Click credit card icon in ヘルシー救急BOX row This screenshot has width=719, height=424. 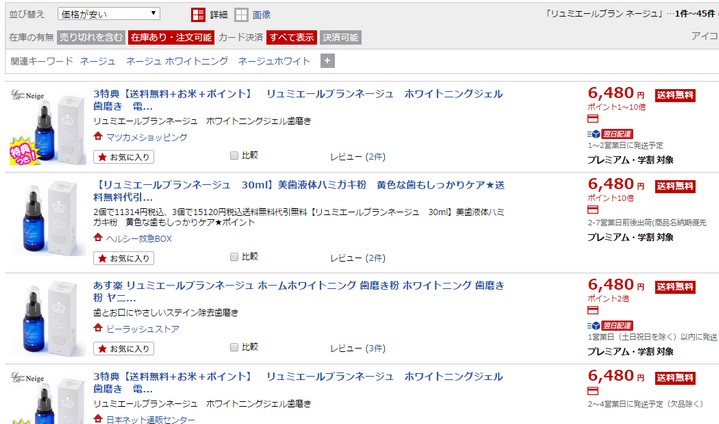[593, 210]
